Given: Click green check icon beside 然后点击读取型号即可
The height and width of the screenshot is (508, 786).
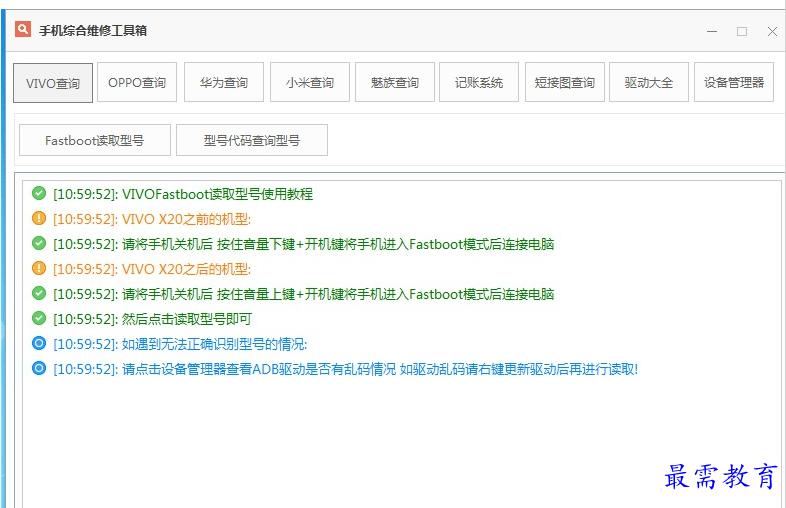Looking at the screenshot, I should click(x=39, y=318).
